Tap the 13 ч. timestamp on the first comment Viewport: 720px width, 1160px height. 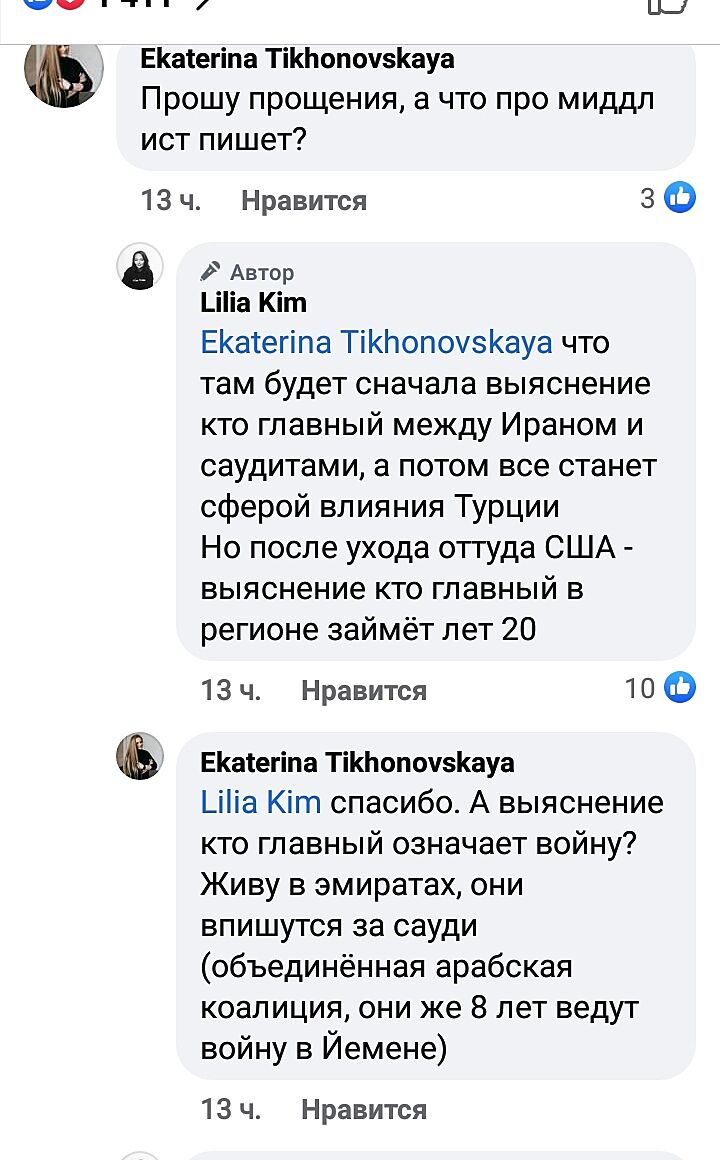(x=171, y=201)
